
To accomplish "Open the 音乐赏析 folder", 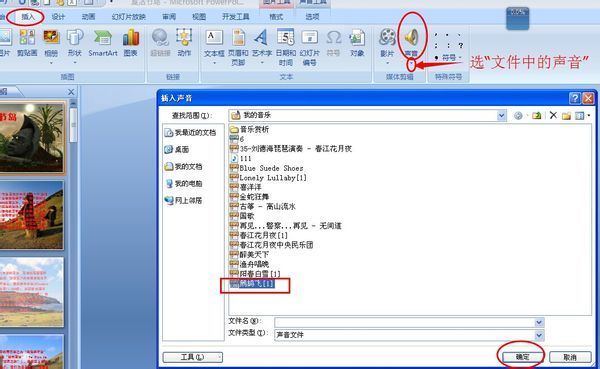I will coord(249,129).
